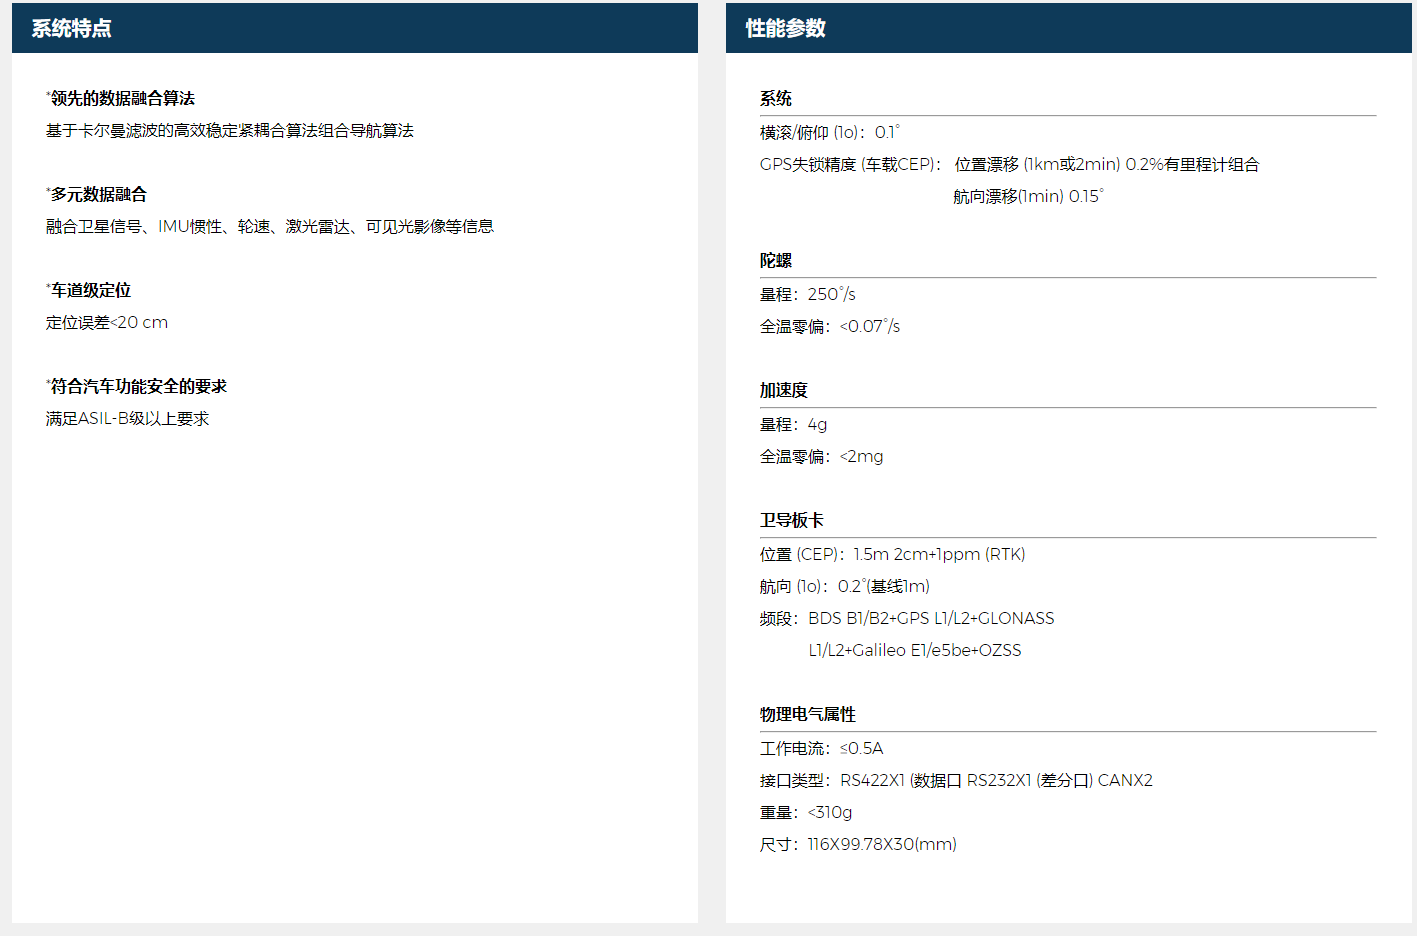Viewport: 1417px width, 936px height.
Task: Select the heading 领先的数据融合算法
Action: click(x=122, y=98)
